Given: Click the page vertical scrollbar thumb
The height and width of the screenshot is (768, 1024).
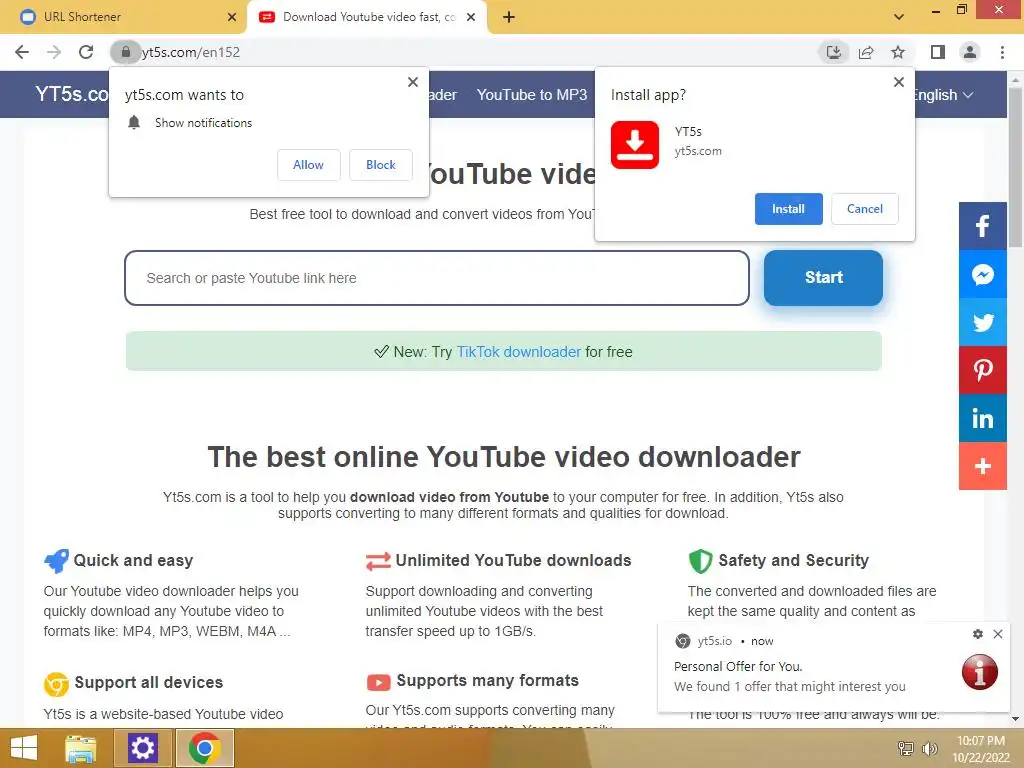Looking at the screenshot, I should [1015, 167].
